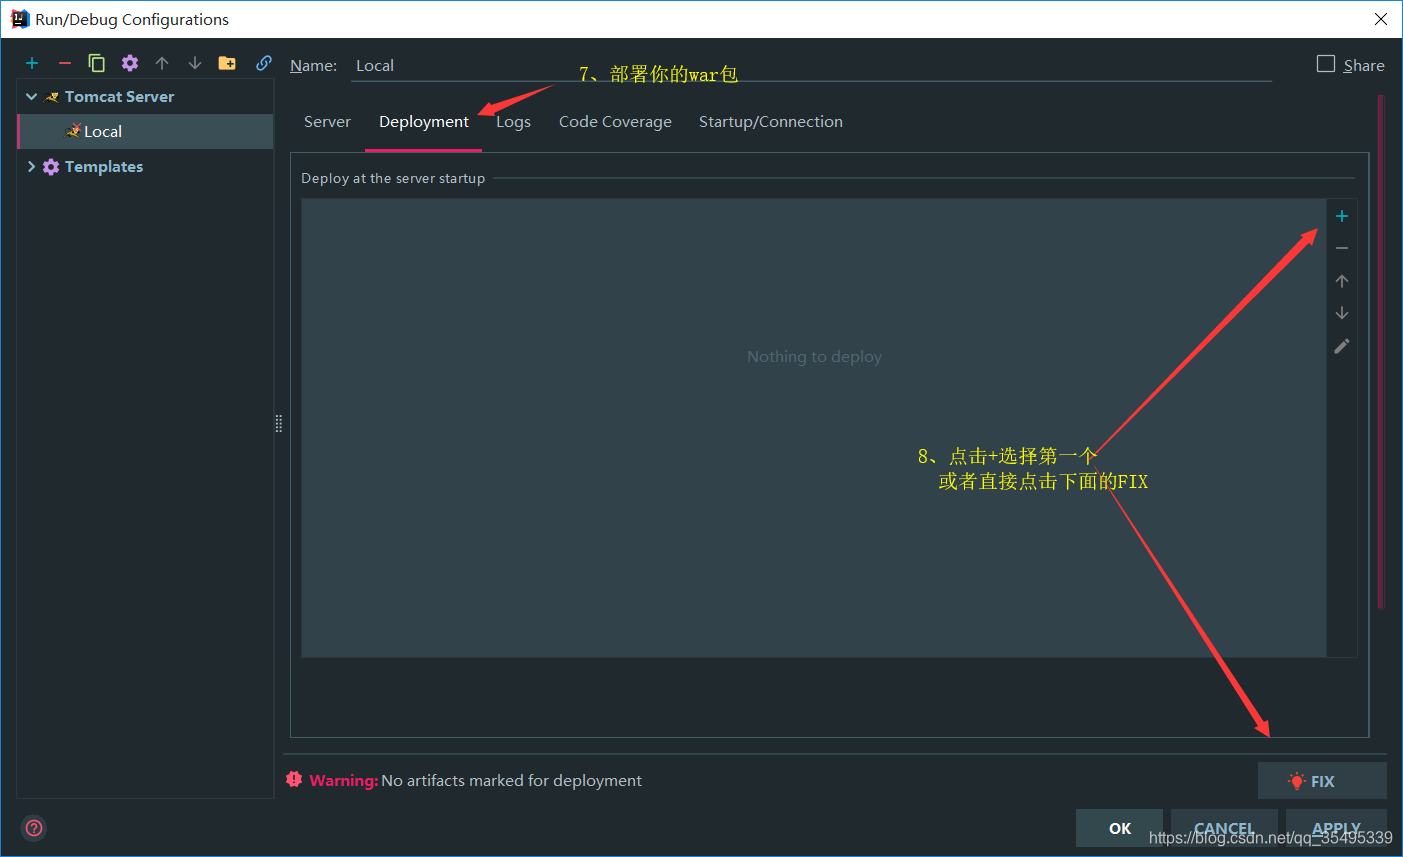Viewport: 1403px width, 857px height.
Task: Move deployment item up arrow
Action: tap(1342, 281)
